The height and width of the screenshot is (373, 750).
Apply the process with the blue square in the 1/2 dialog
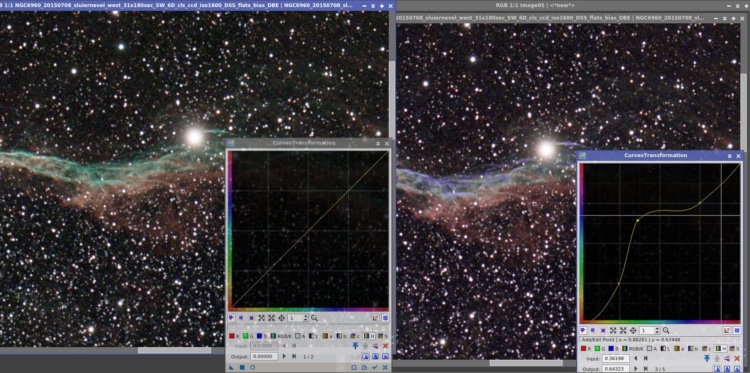point(242,367)
